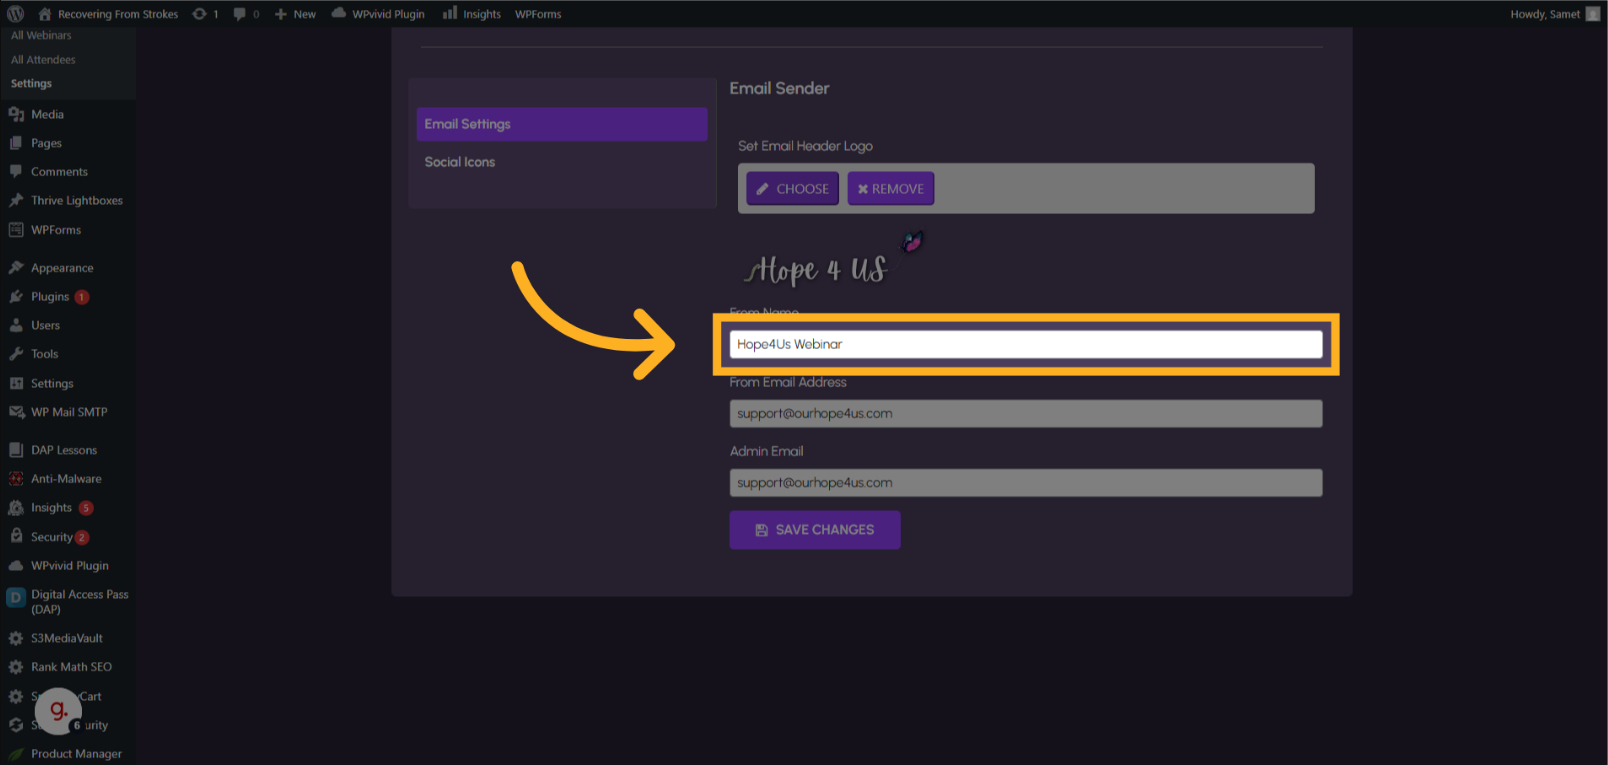Click the WordPress logo in admin bar
Viewport: 1608px width, 765px height.
(x=15, y=14)
